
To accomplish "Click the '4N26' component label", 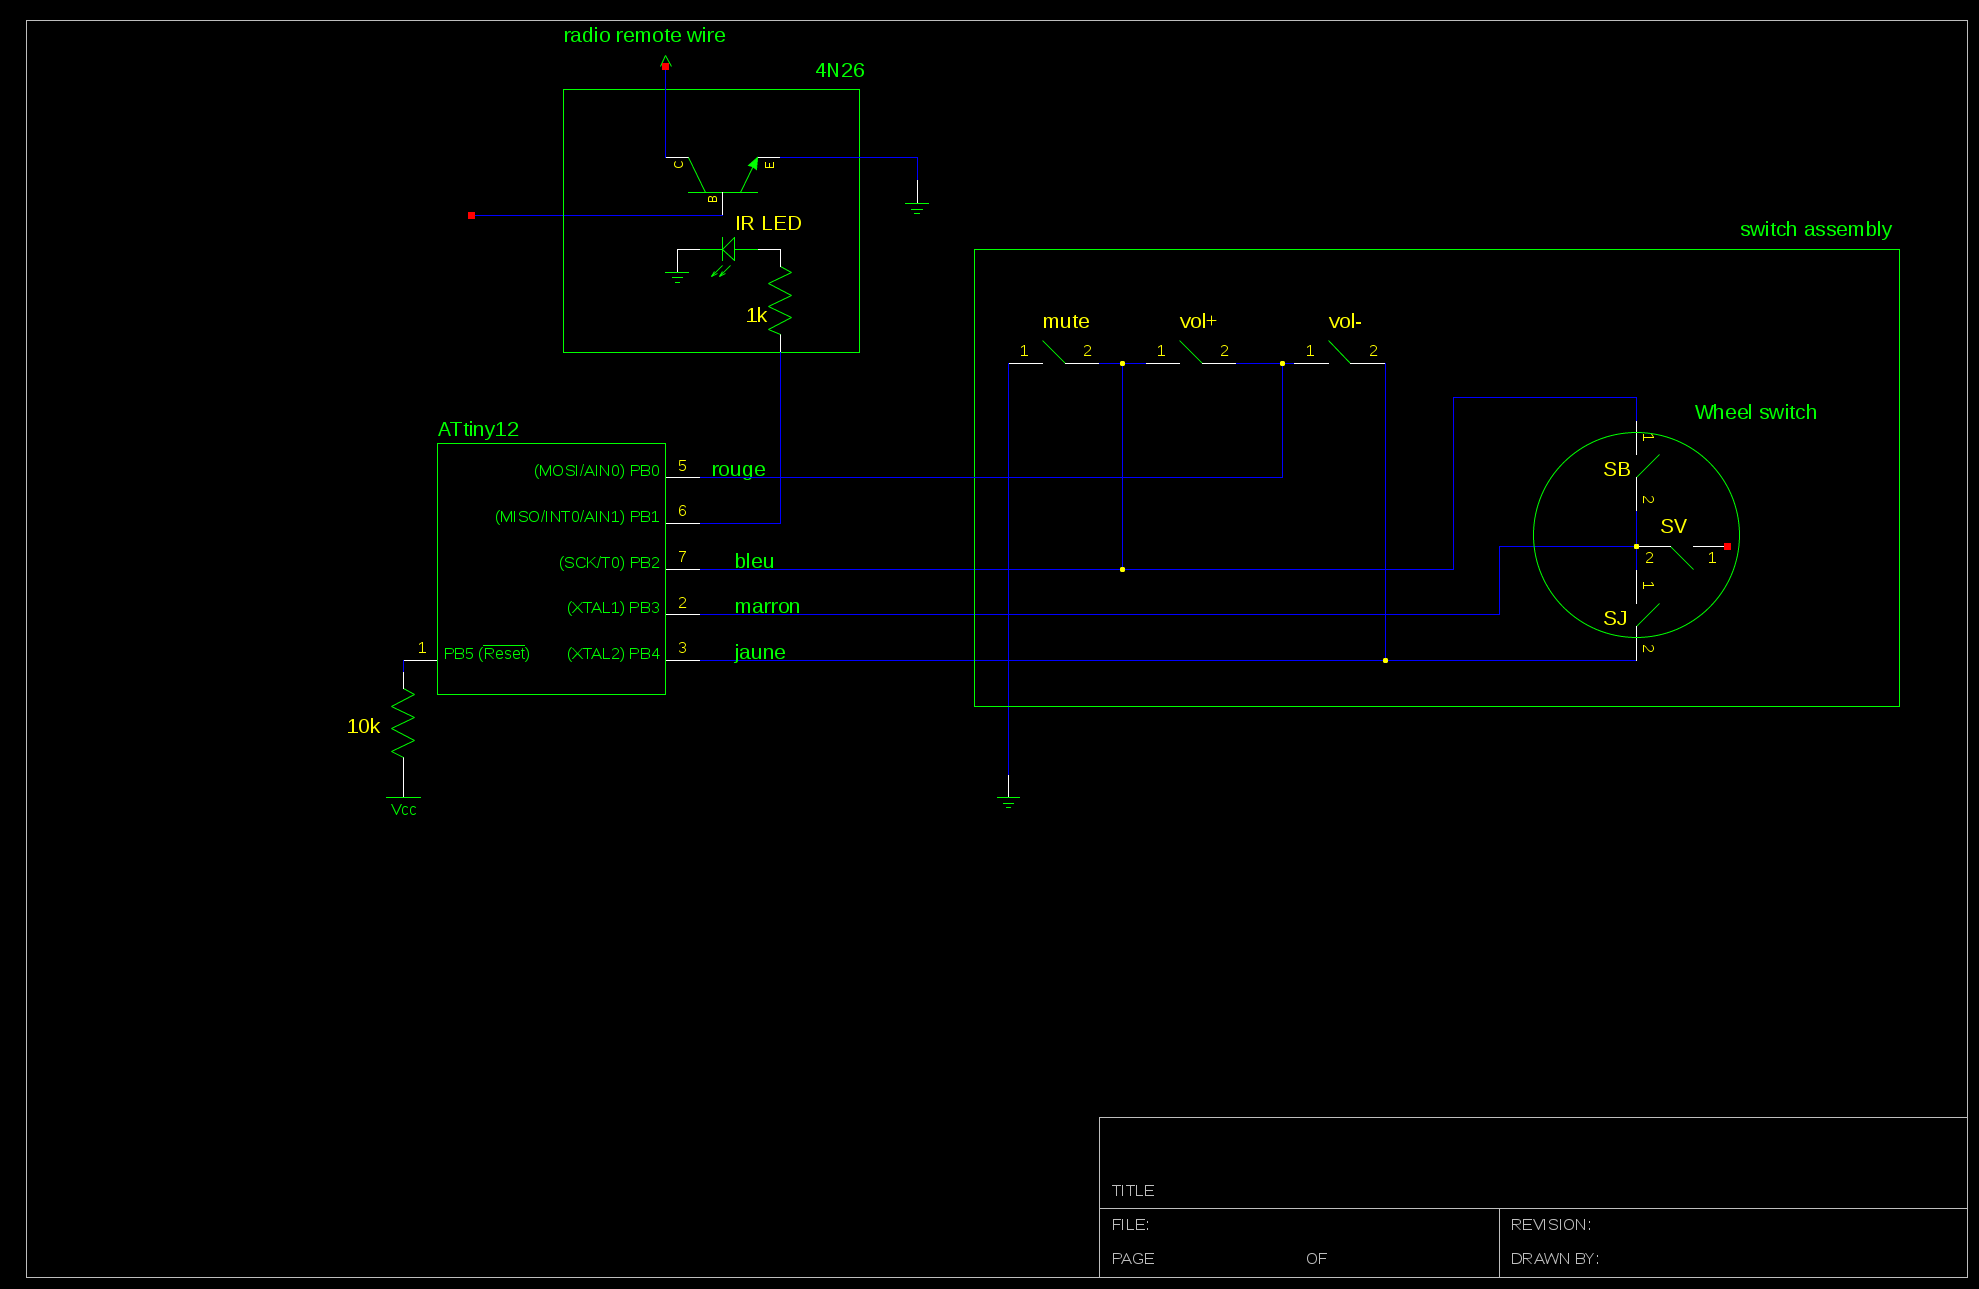I will tap(839, 70).
